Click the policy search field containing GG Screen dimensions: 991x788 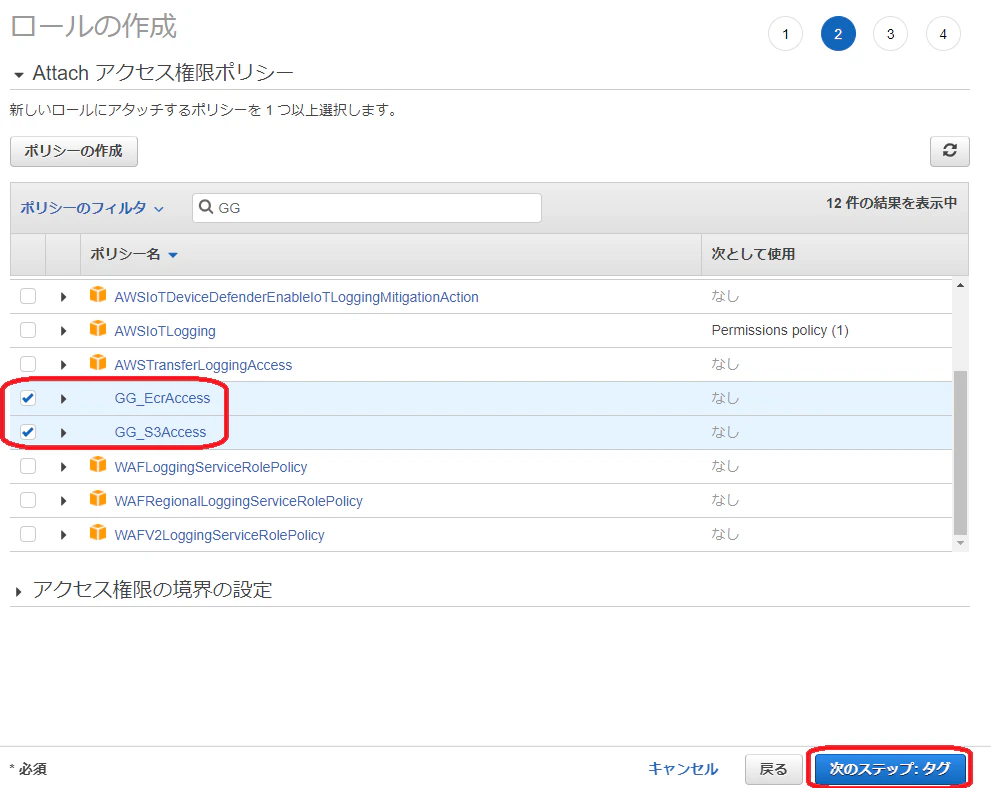click(367, 208)
